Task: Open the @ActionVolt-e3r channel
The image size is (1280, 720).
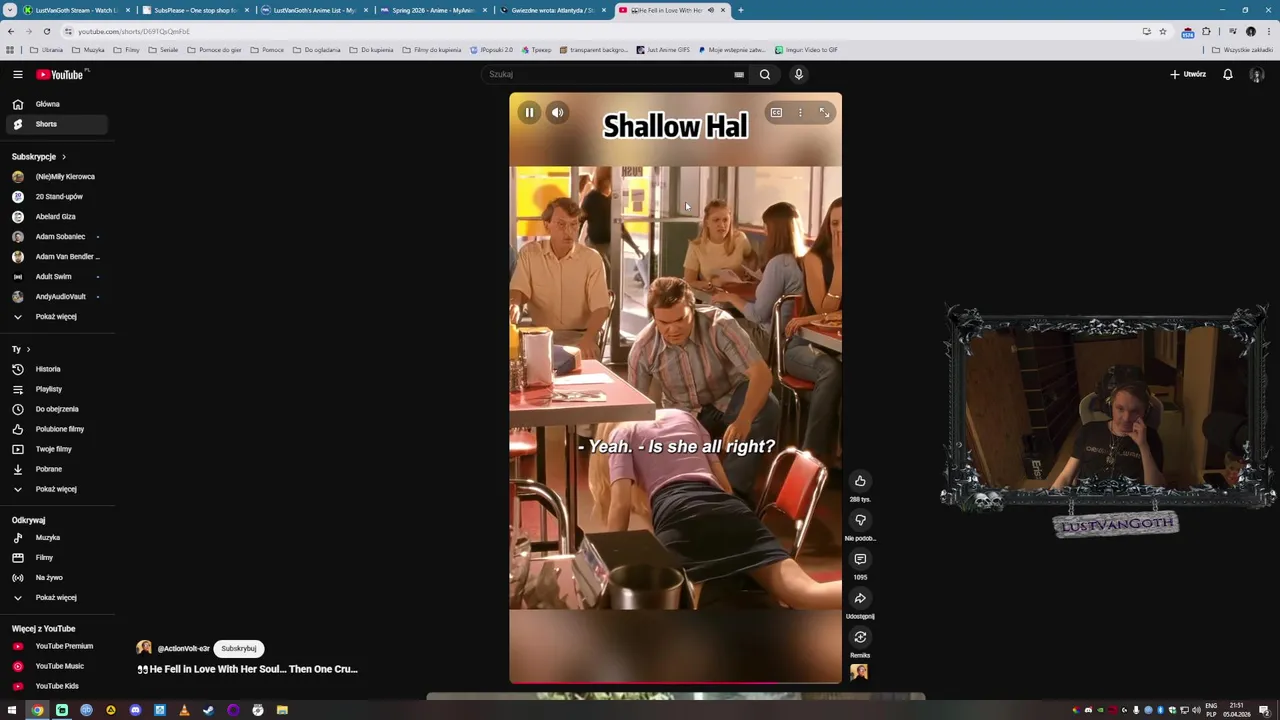Action: pos(183,649)
